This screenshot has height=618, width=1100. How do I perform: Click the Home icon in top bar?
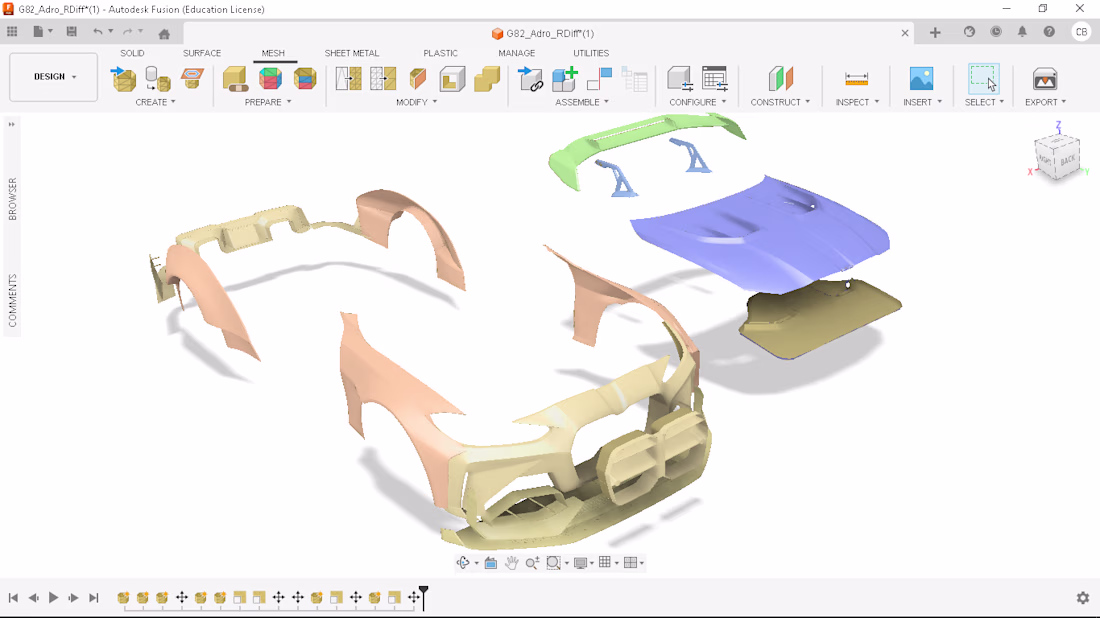(x=164, y=34)
